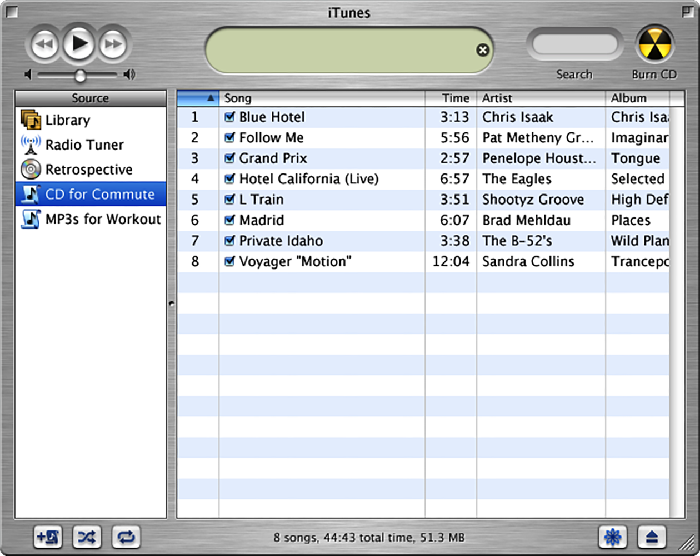The width and height of the screenshot is (700, 556).
Task: Create a new playlist with the plus button
Action: point(47,537)
